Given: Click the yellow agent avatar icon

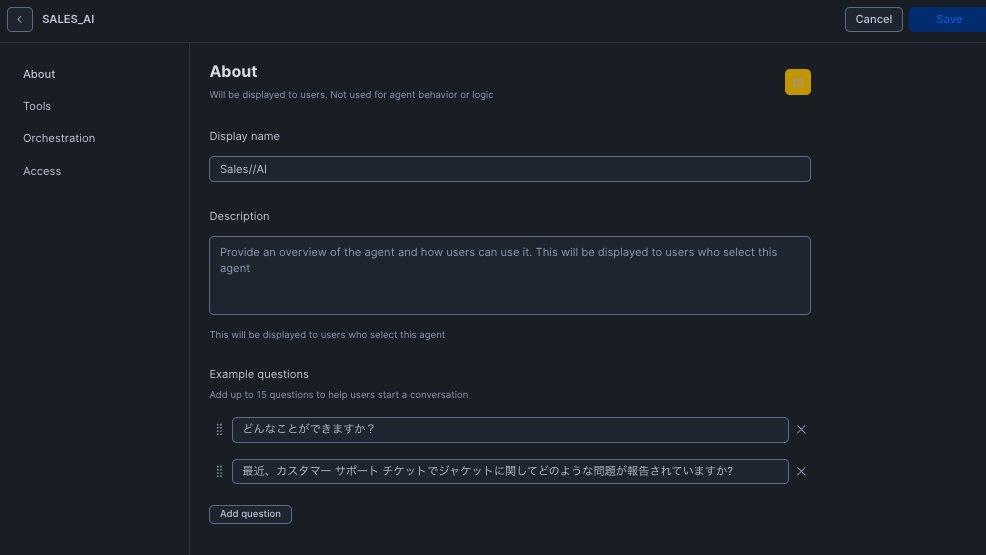Looking at the screenshot, I should 797,82.
